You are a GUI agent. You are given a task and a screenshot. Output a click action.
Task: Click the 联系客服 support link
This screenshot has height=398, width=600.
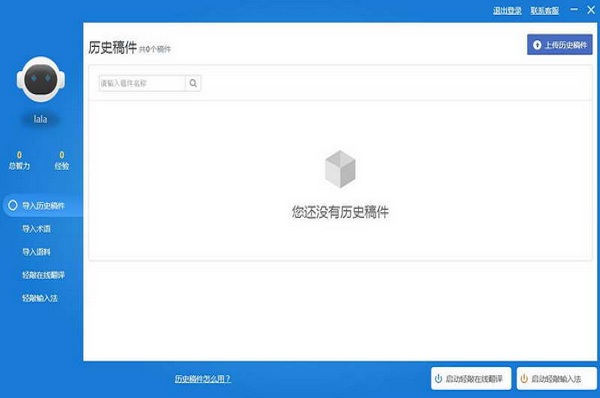point(545,11)
